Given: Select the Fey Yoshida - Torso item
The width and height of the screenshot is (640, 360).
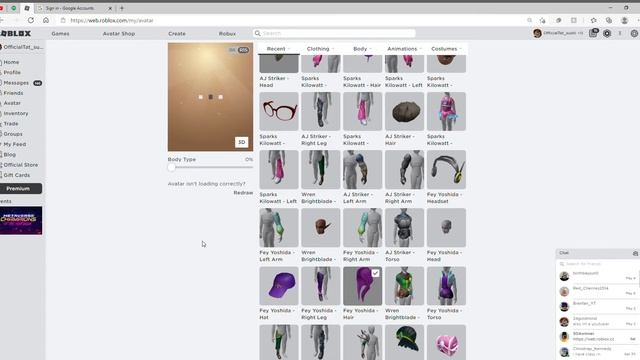Looking at the screenshot, I should [x=446, y=286].
